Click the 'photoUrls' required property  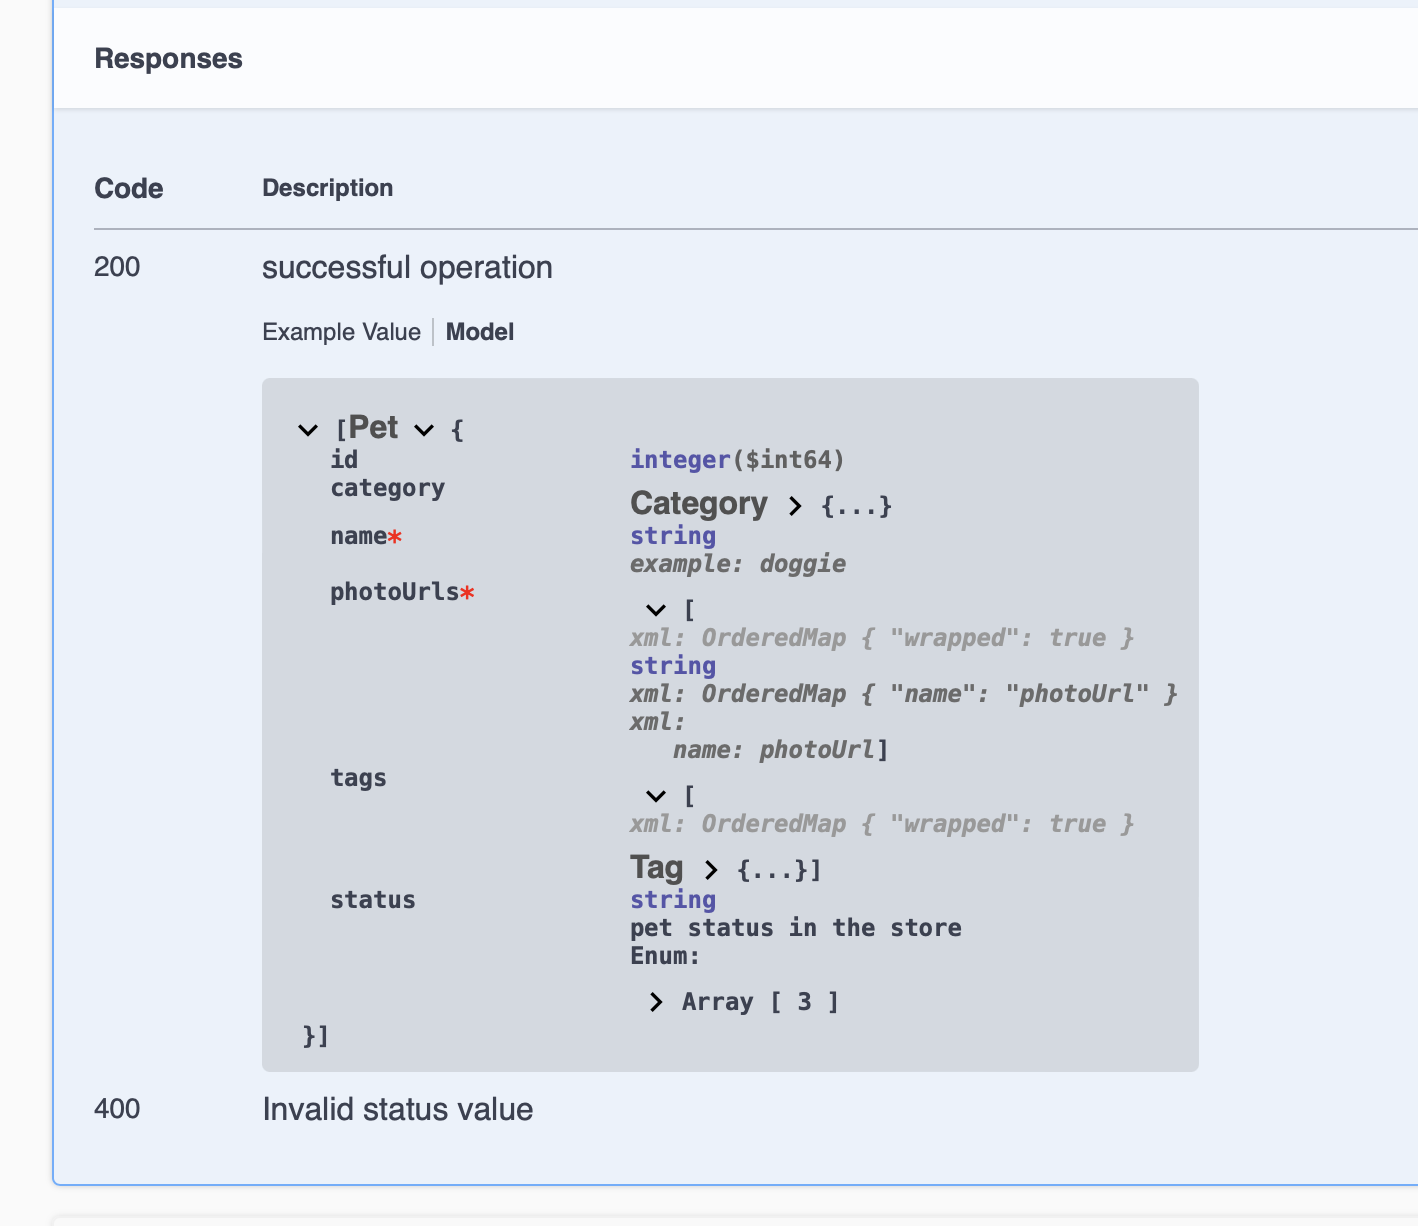(x=402, y=592)
